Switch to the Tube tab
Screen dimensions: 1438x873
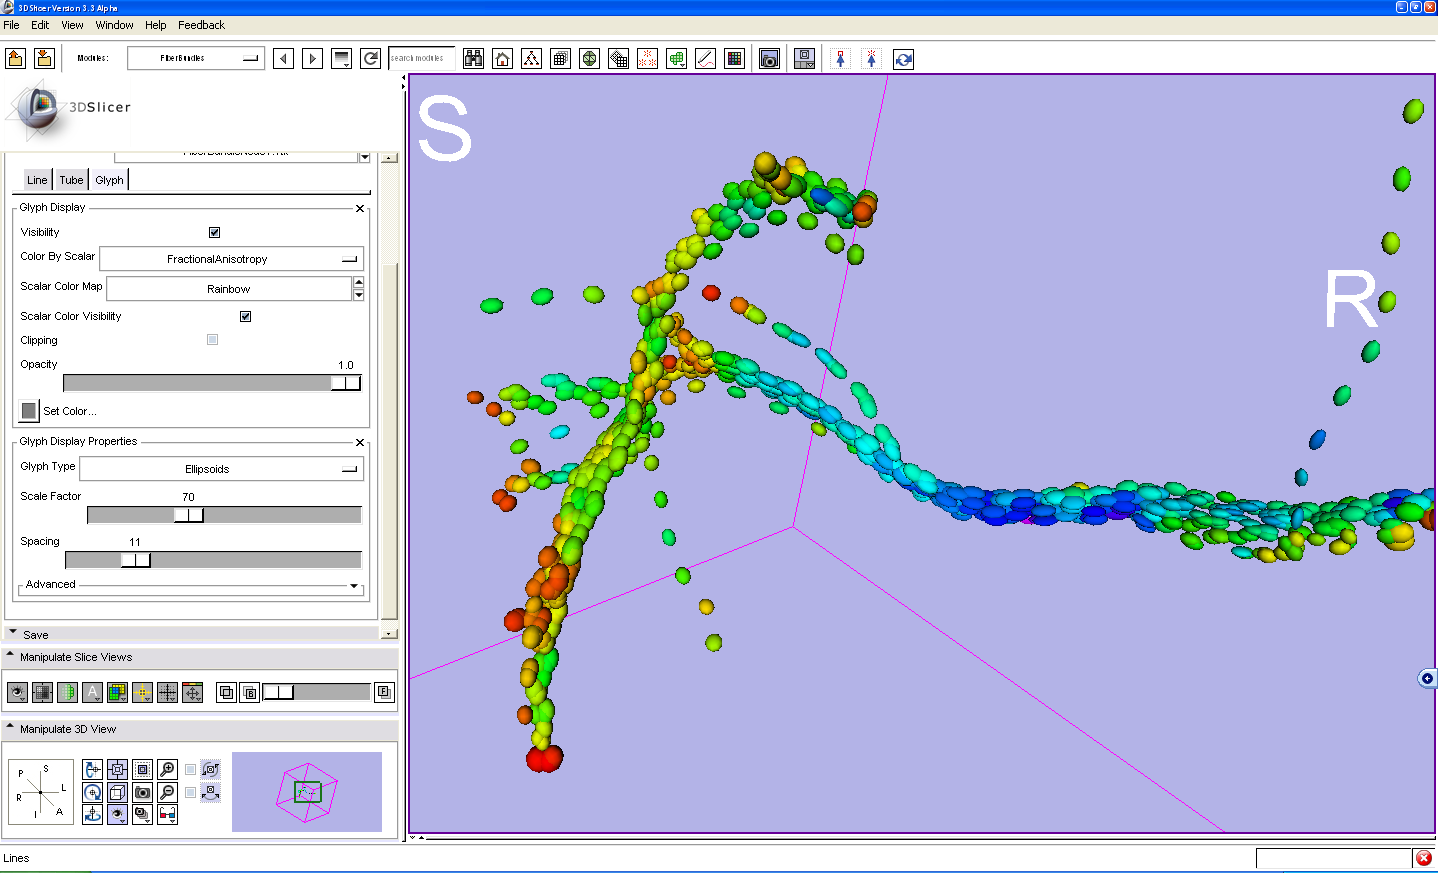[71, 180]
